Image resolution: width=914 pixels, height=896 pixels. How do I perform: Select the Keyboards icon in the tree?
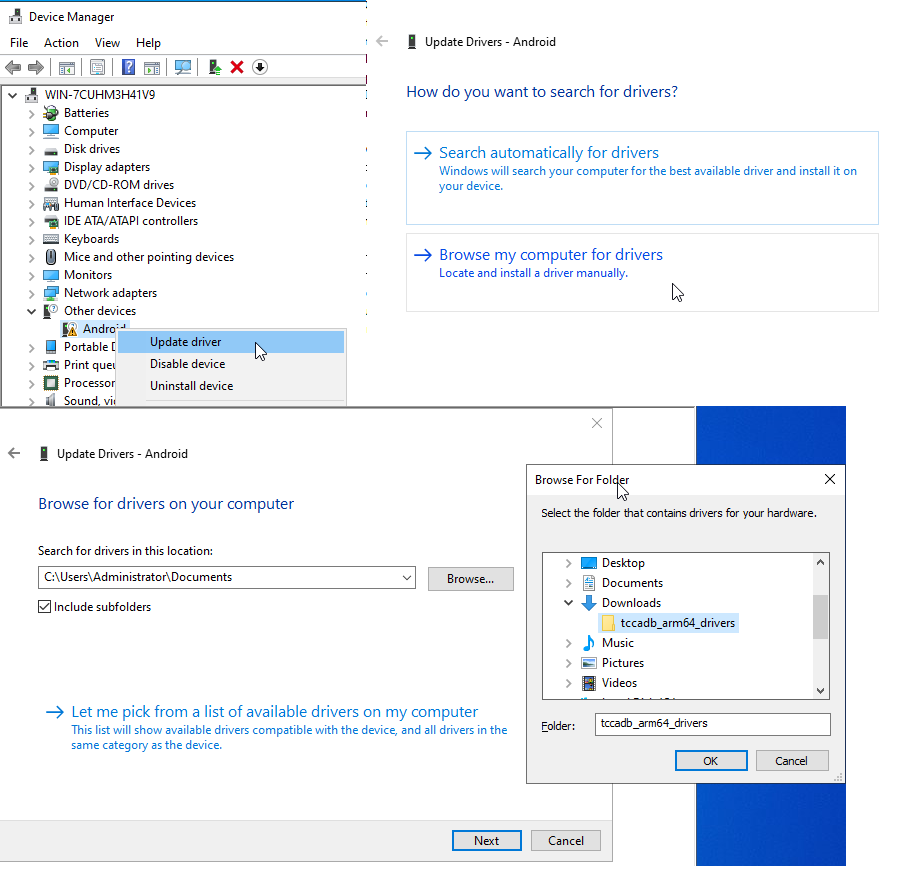pyautogui.click(x=51, y=239)
